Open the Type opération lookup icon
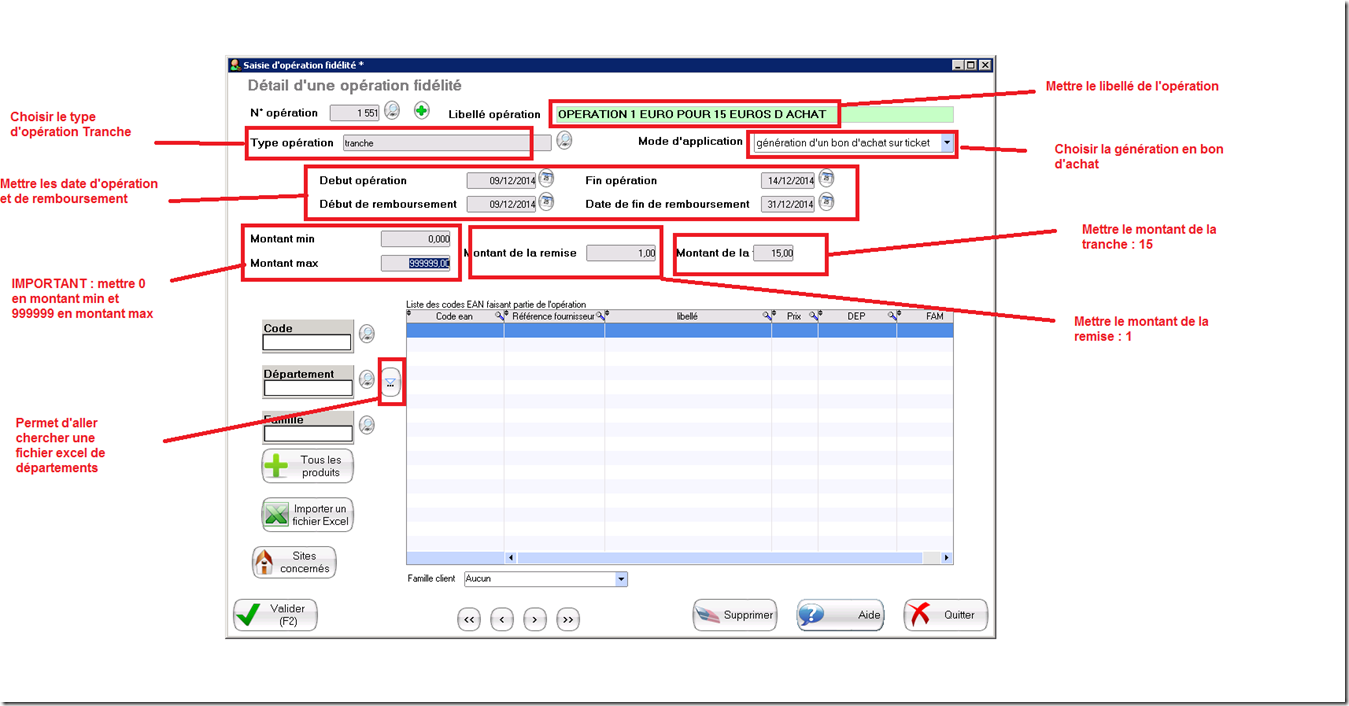 pos(564,141)
